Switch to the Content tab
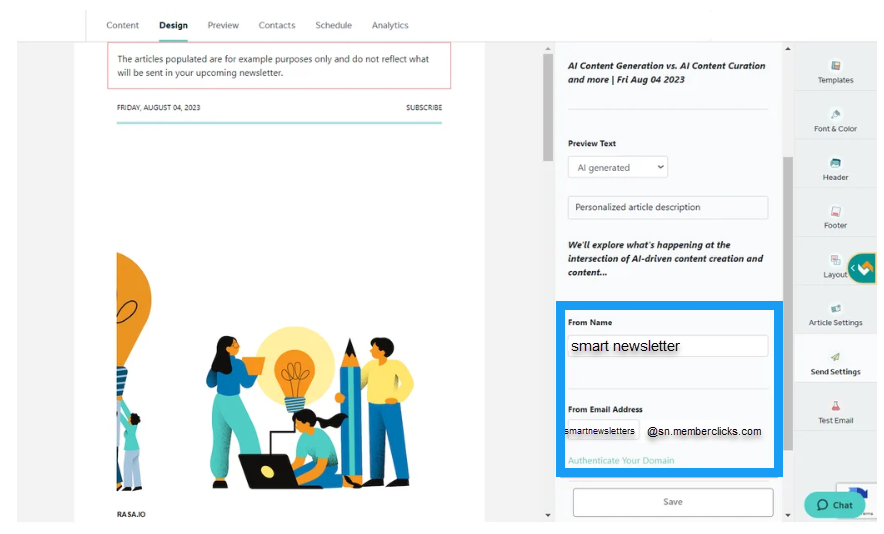 tap(123, 25)
